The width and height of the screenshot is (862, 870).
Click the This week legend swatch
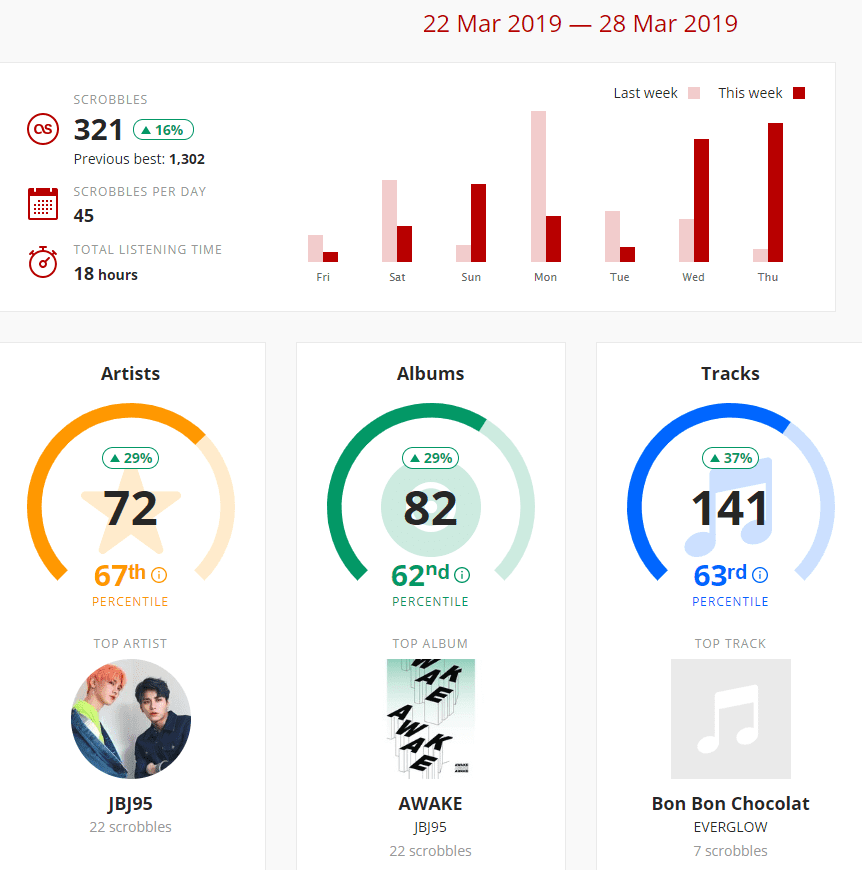tap(799, 93)
